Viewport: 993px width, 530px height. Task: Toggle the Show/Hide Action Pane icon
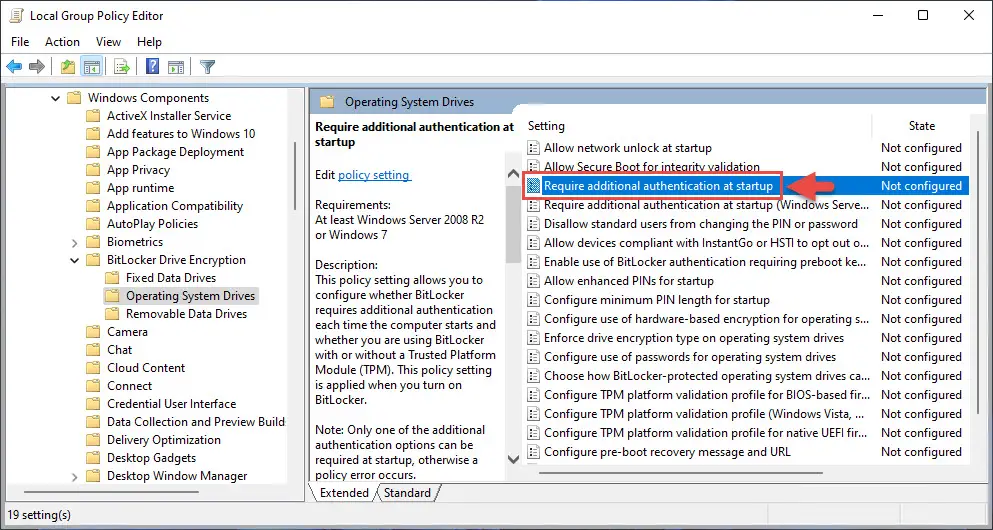(x=176, y=66)
